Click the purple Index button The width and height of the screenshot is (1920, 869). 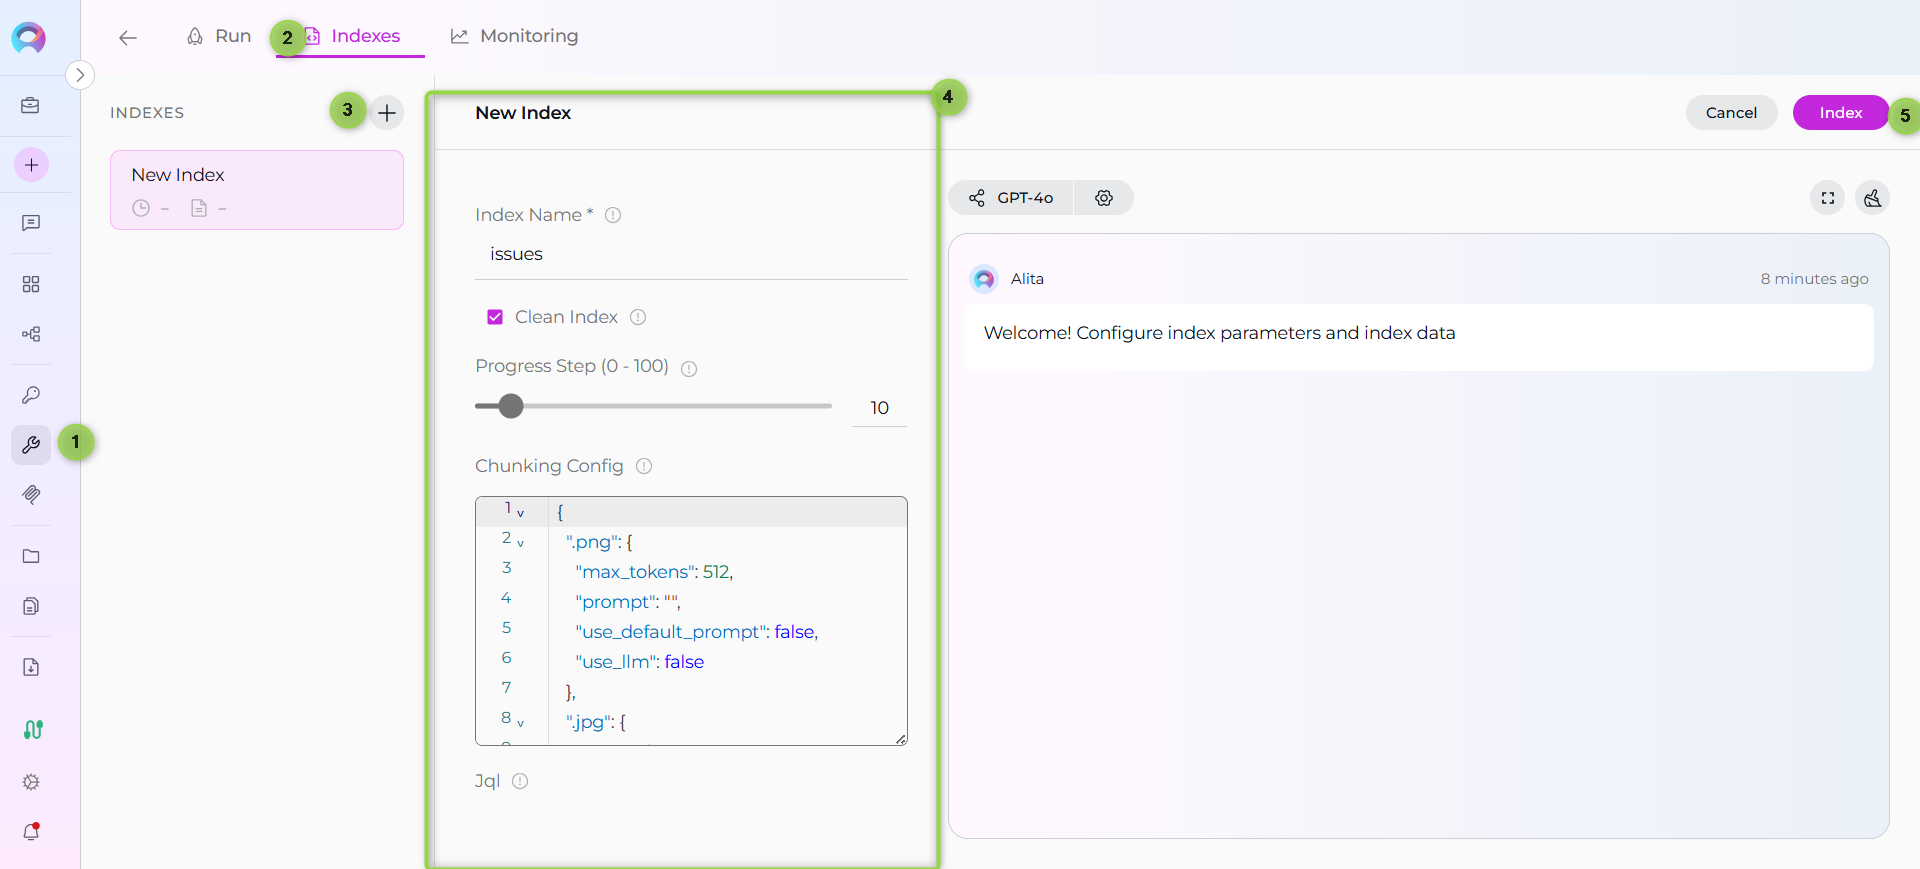coord(1839,113)
